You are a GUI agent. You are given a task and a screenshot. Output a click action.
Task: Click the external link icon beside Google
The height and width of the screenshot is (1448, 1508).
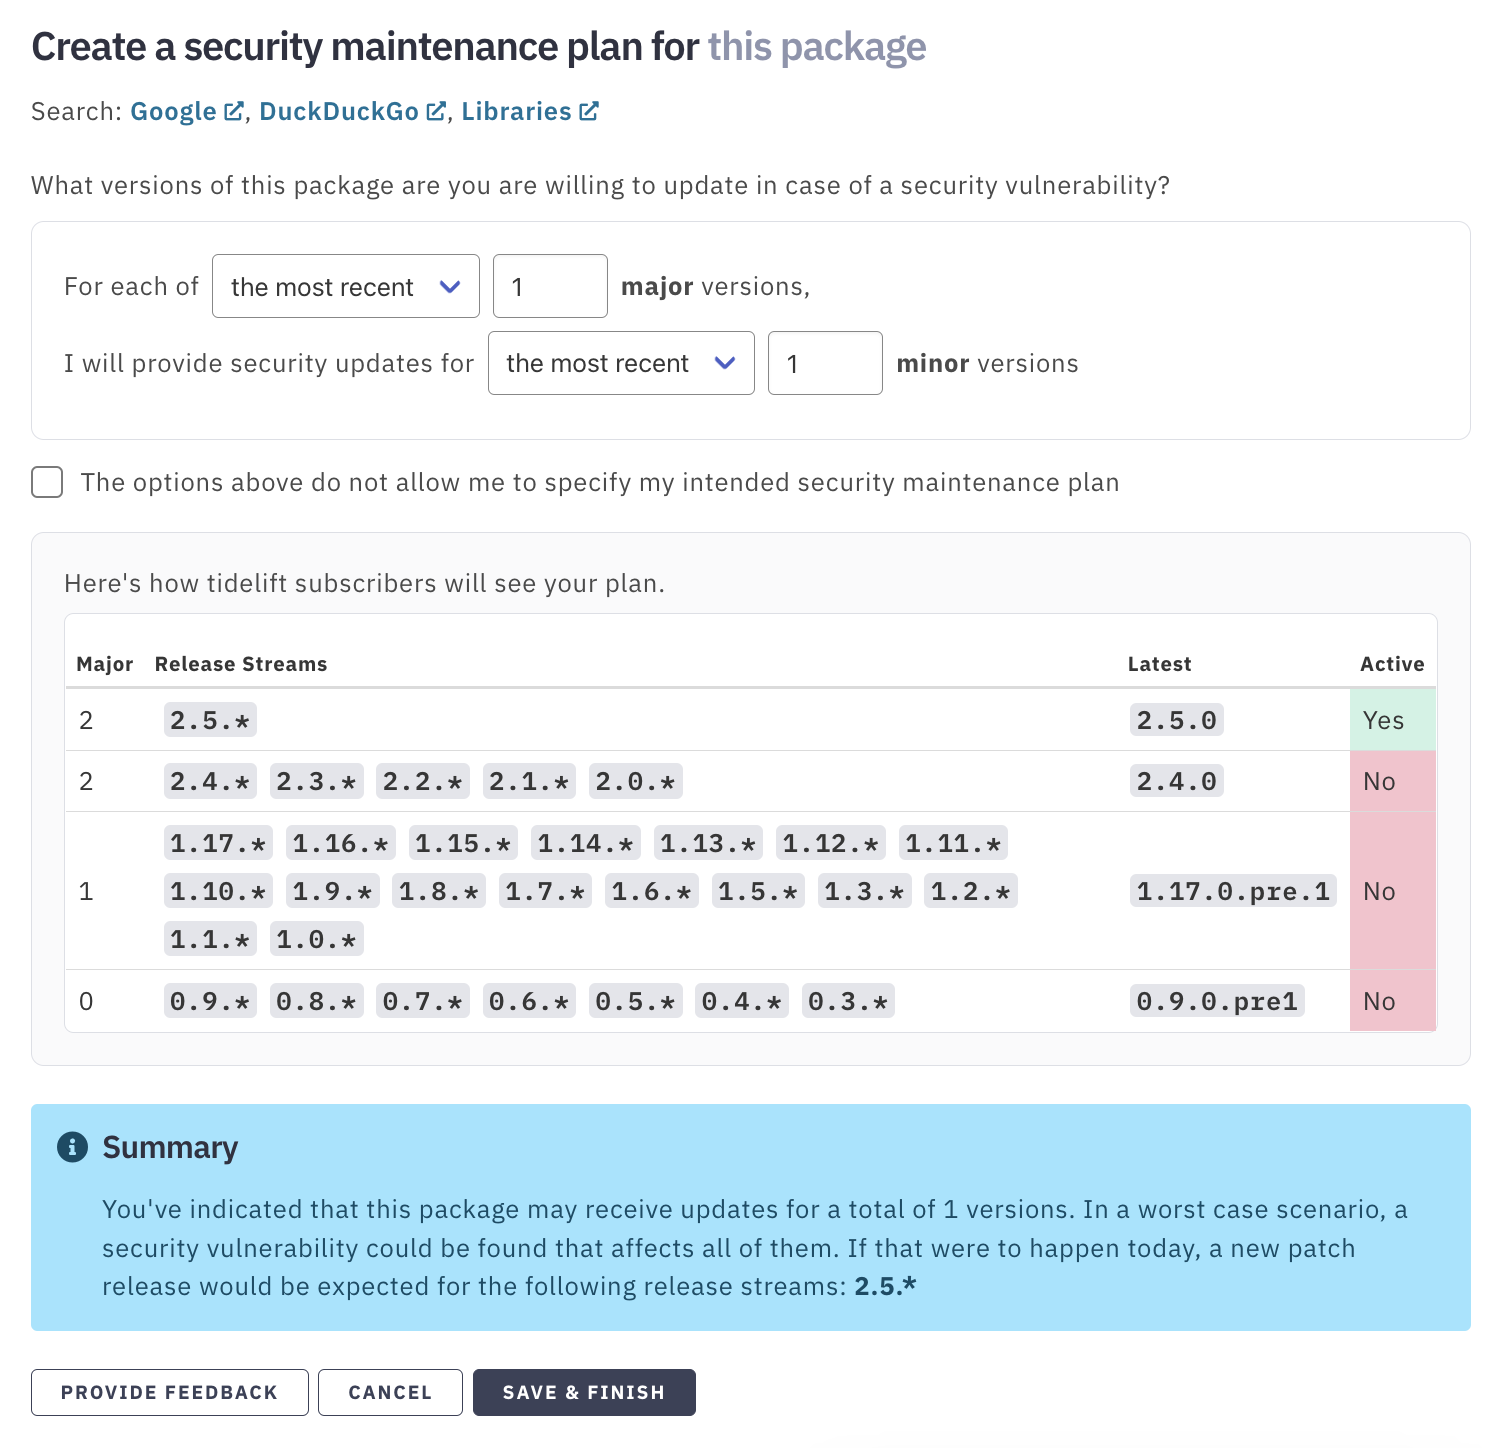pos(233,111)
